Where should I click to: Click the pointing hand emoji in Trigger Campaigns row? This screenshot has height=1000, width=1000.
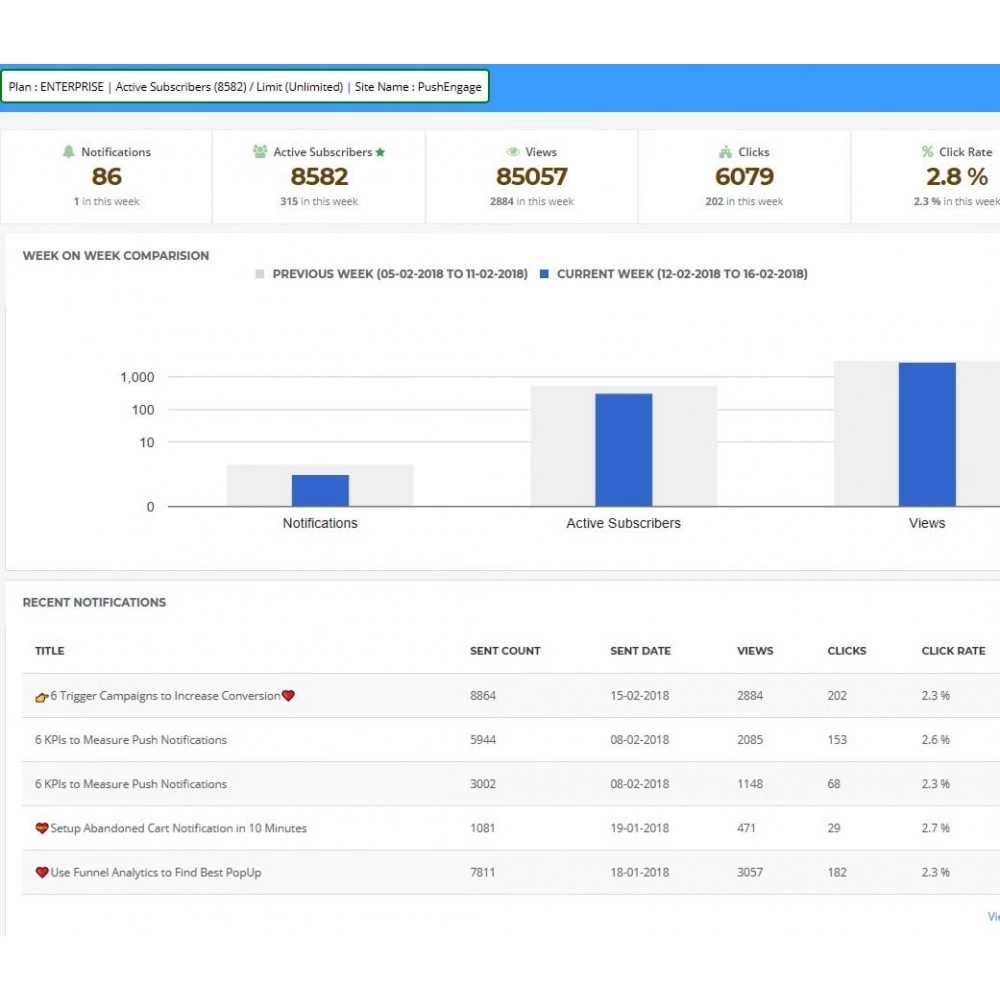coord(41,696)
